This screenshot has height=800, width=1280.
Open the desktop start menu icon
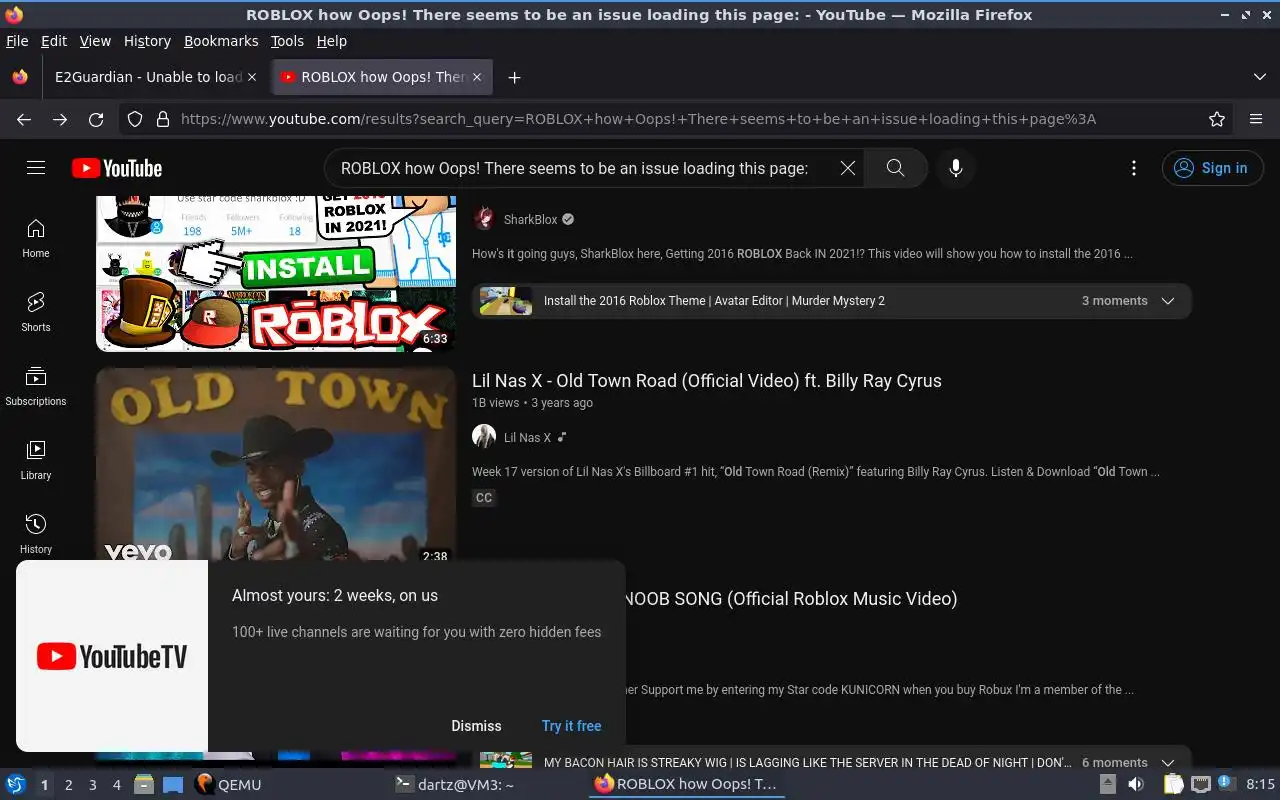coord(16,784)
